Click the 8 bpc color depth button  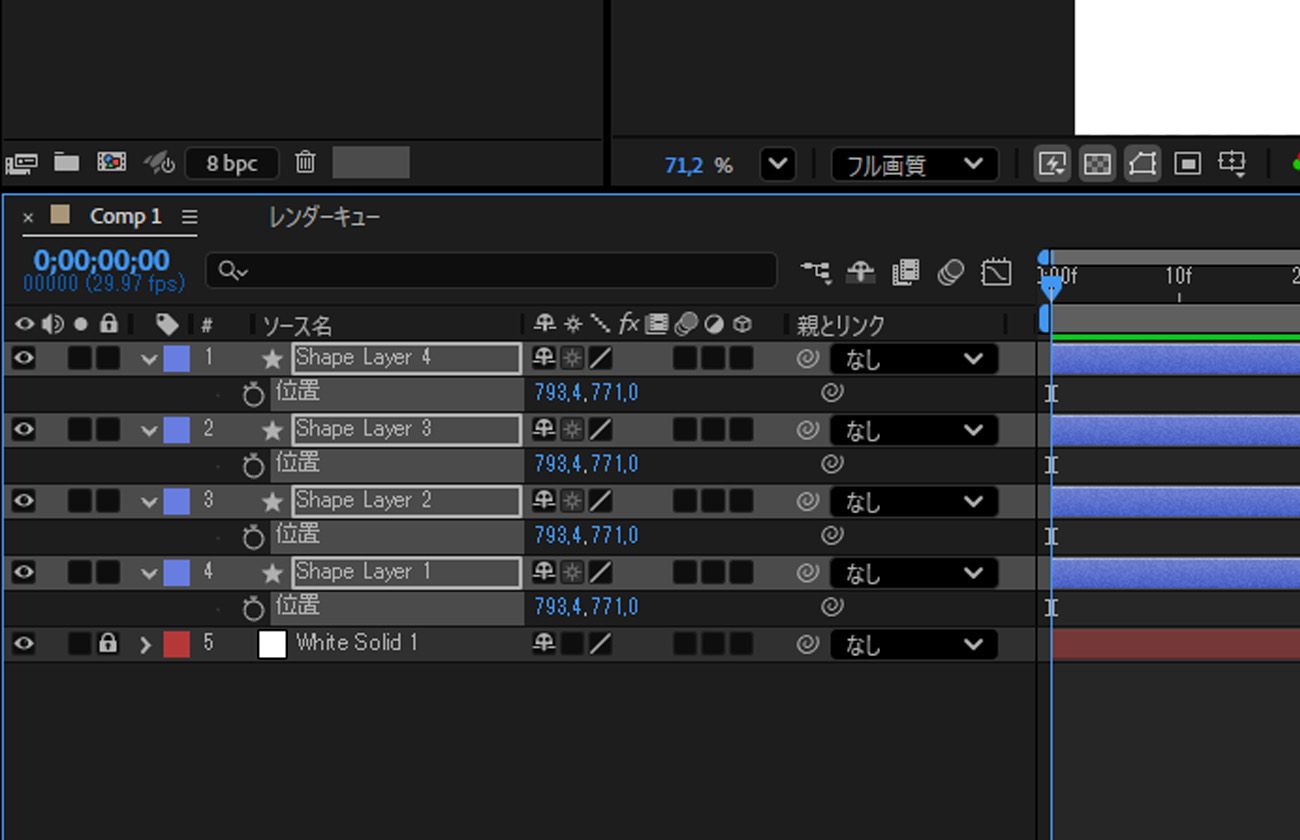pos(232,163)
